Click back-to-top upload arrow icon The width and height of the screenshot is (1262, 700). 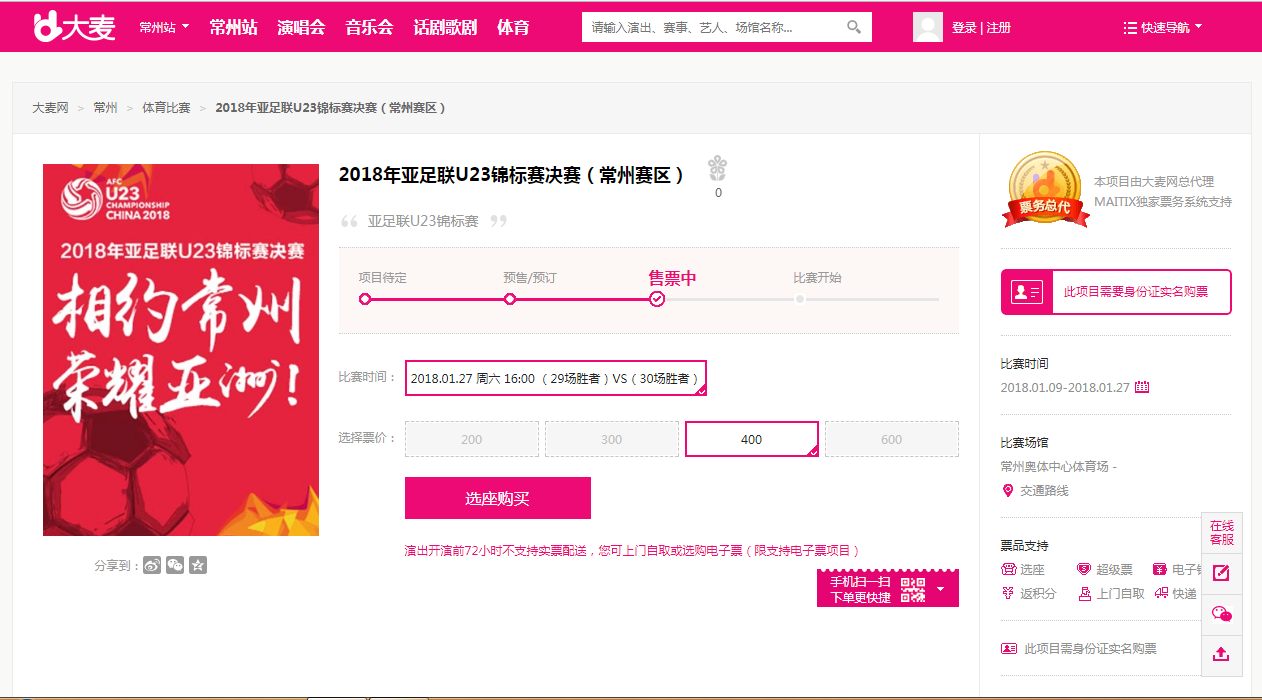coord(1220,654)
